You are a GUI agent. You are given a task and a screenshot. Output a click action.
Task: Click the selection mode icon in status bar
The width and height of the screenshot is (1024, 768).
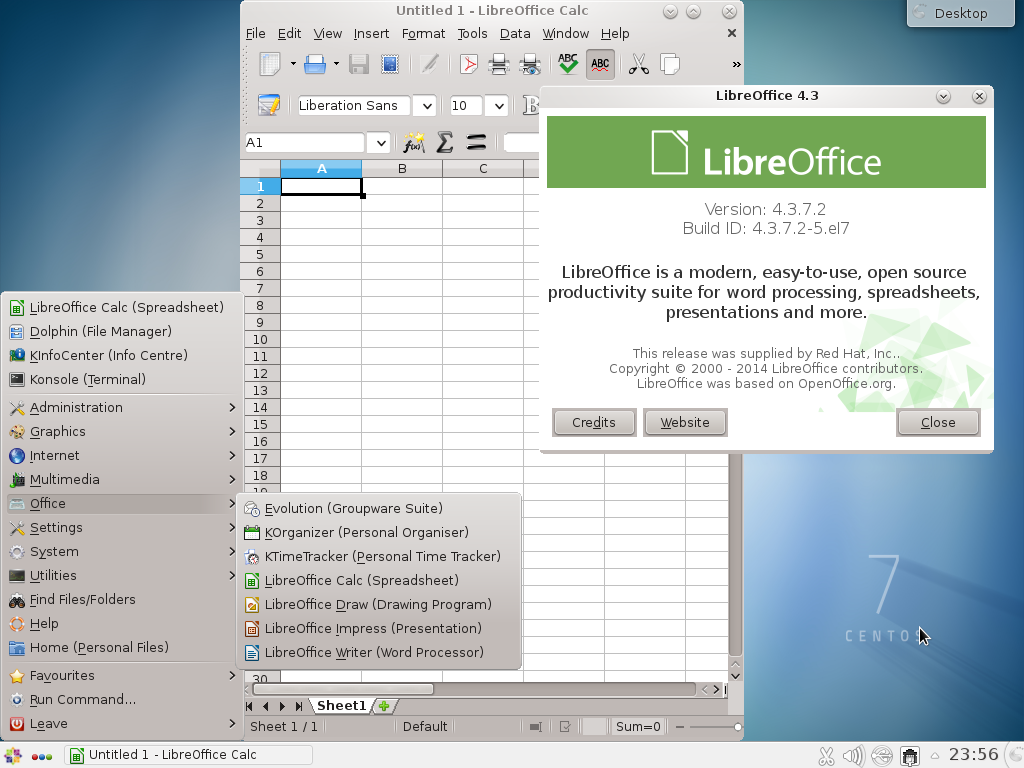[x=536, y=727]
